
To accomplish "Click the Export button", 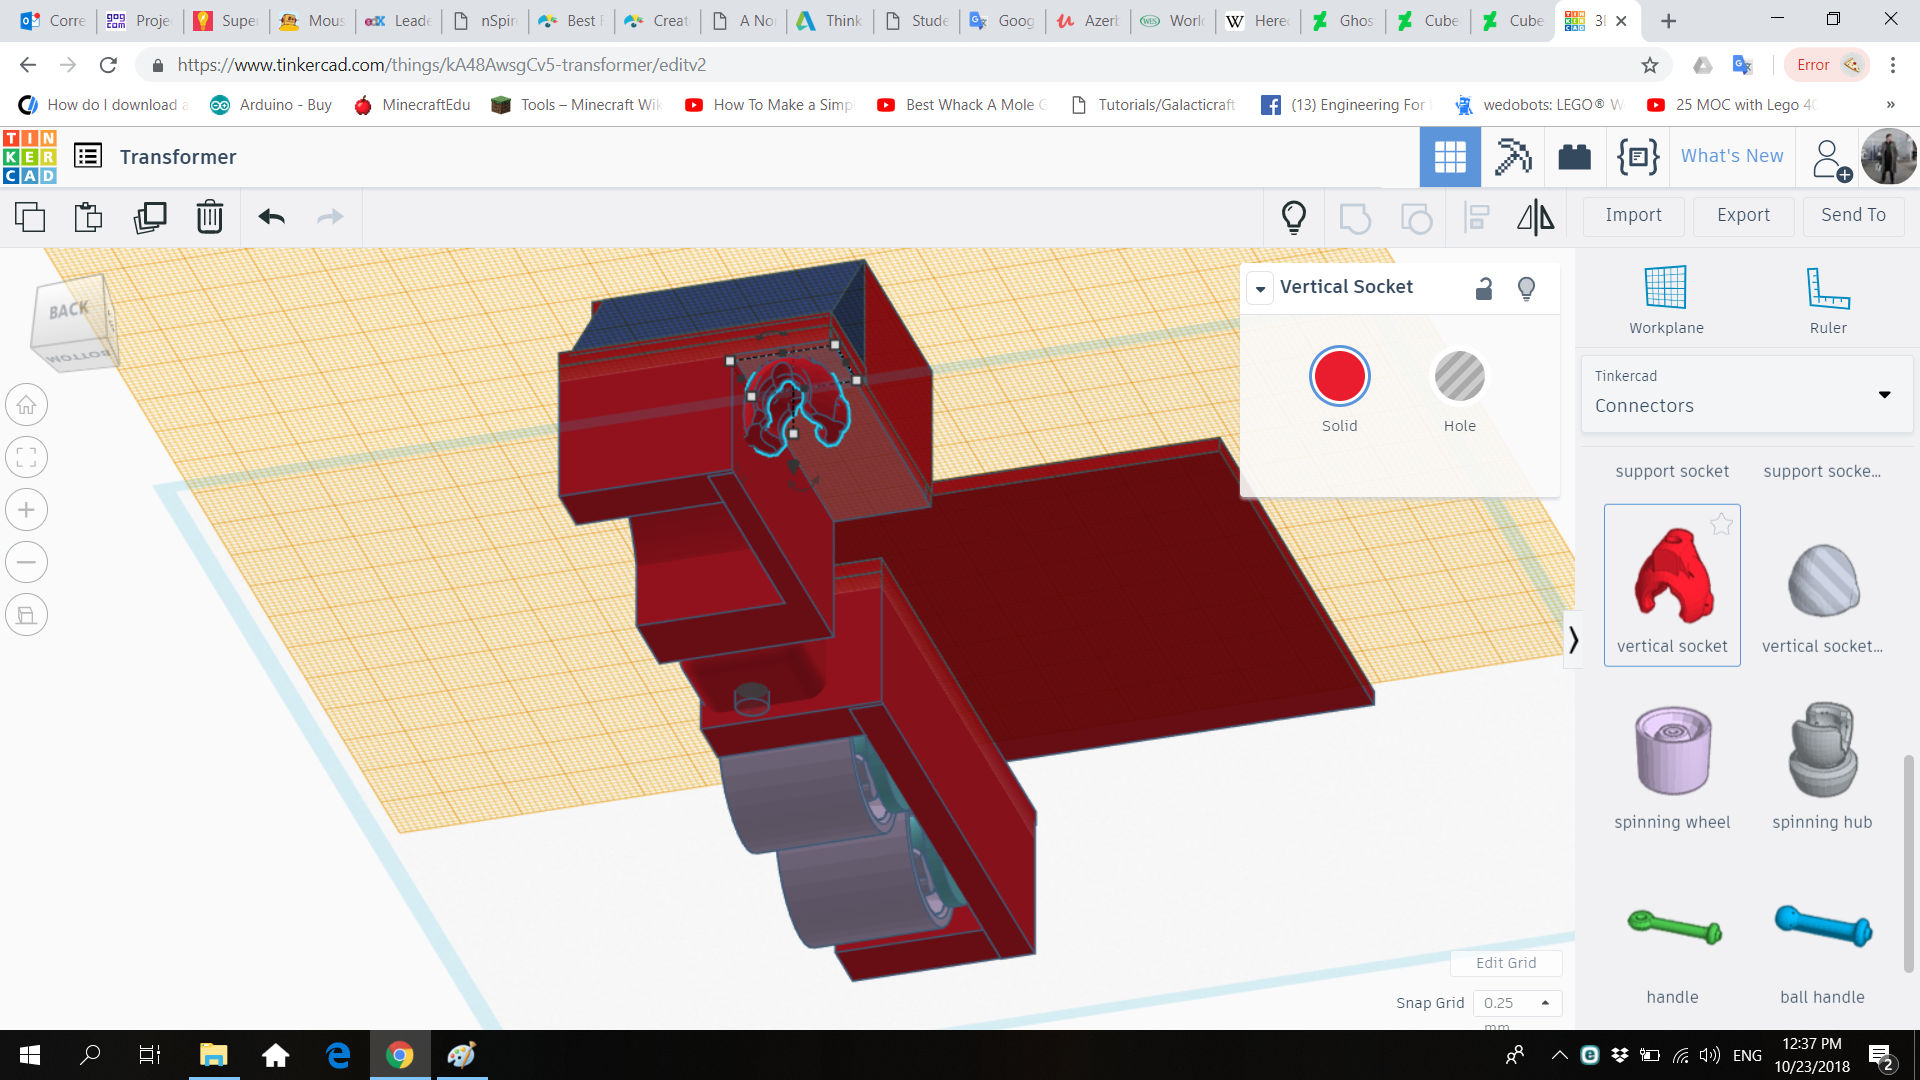I will click(1742, 216).
